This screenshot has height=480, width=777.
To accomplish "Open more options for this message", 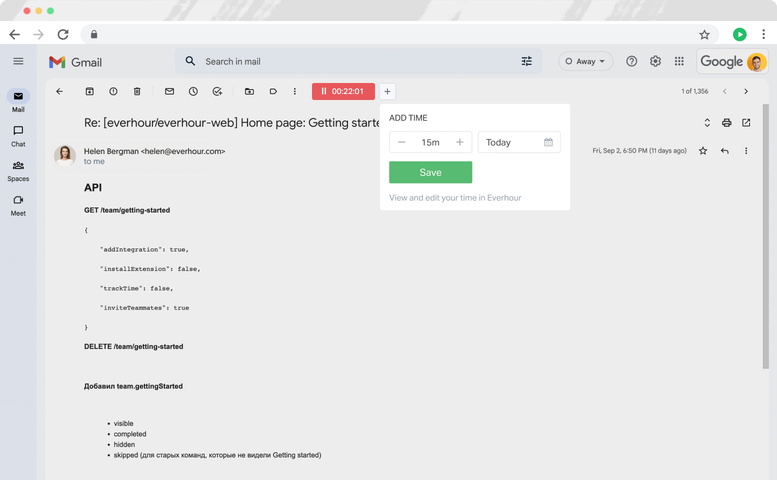I will click(746, 151).
